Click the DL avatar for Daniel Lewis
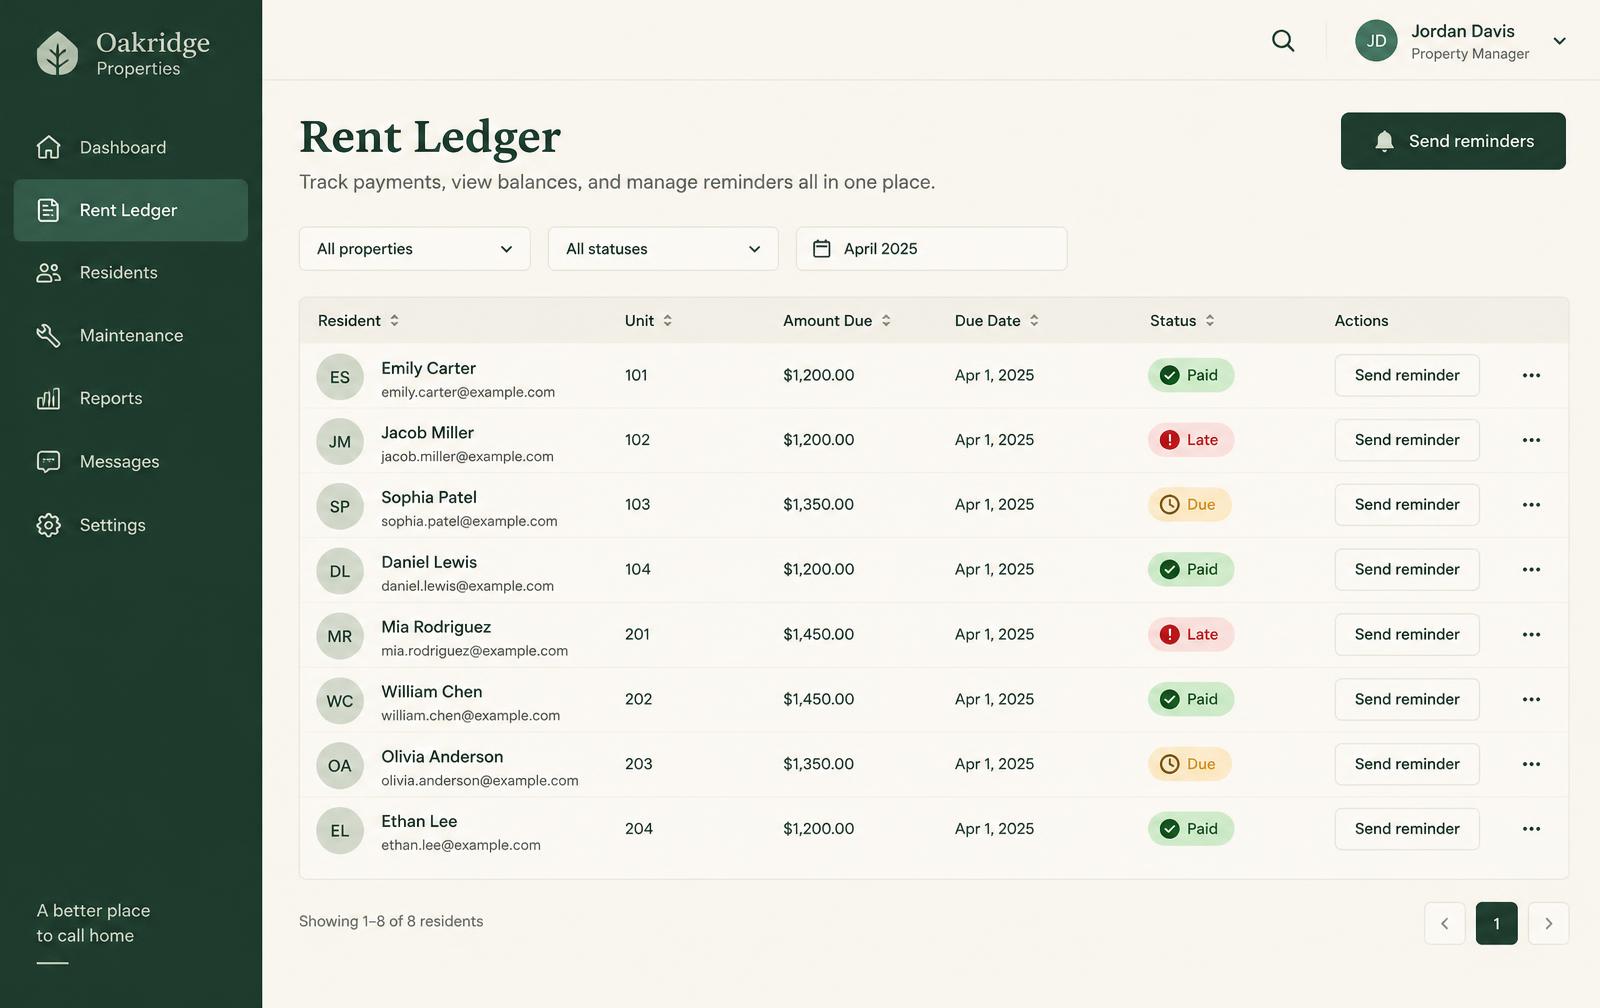 [x=340, y=572]
